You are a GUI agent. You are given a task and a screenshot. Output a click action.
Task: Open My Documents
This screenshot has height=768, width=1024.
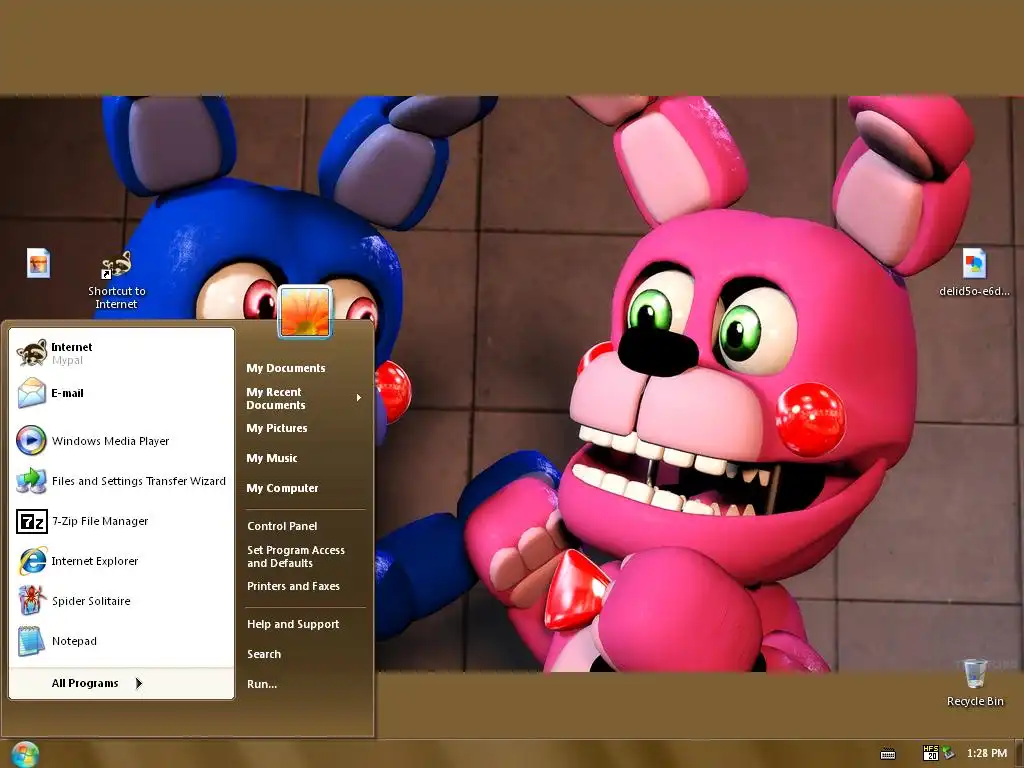286,368
